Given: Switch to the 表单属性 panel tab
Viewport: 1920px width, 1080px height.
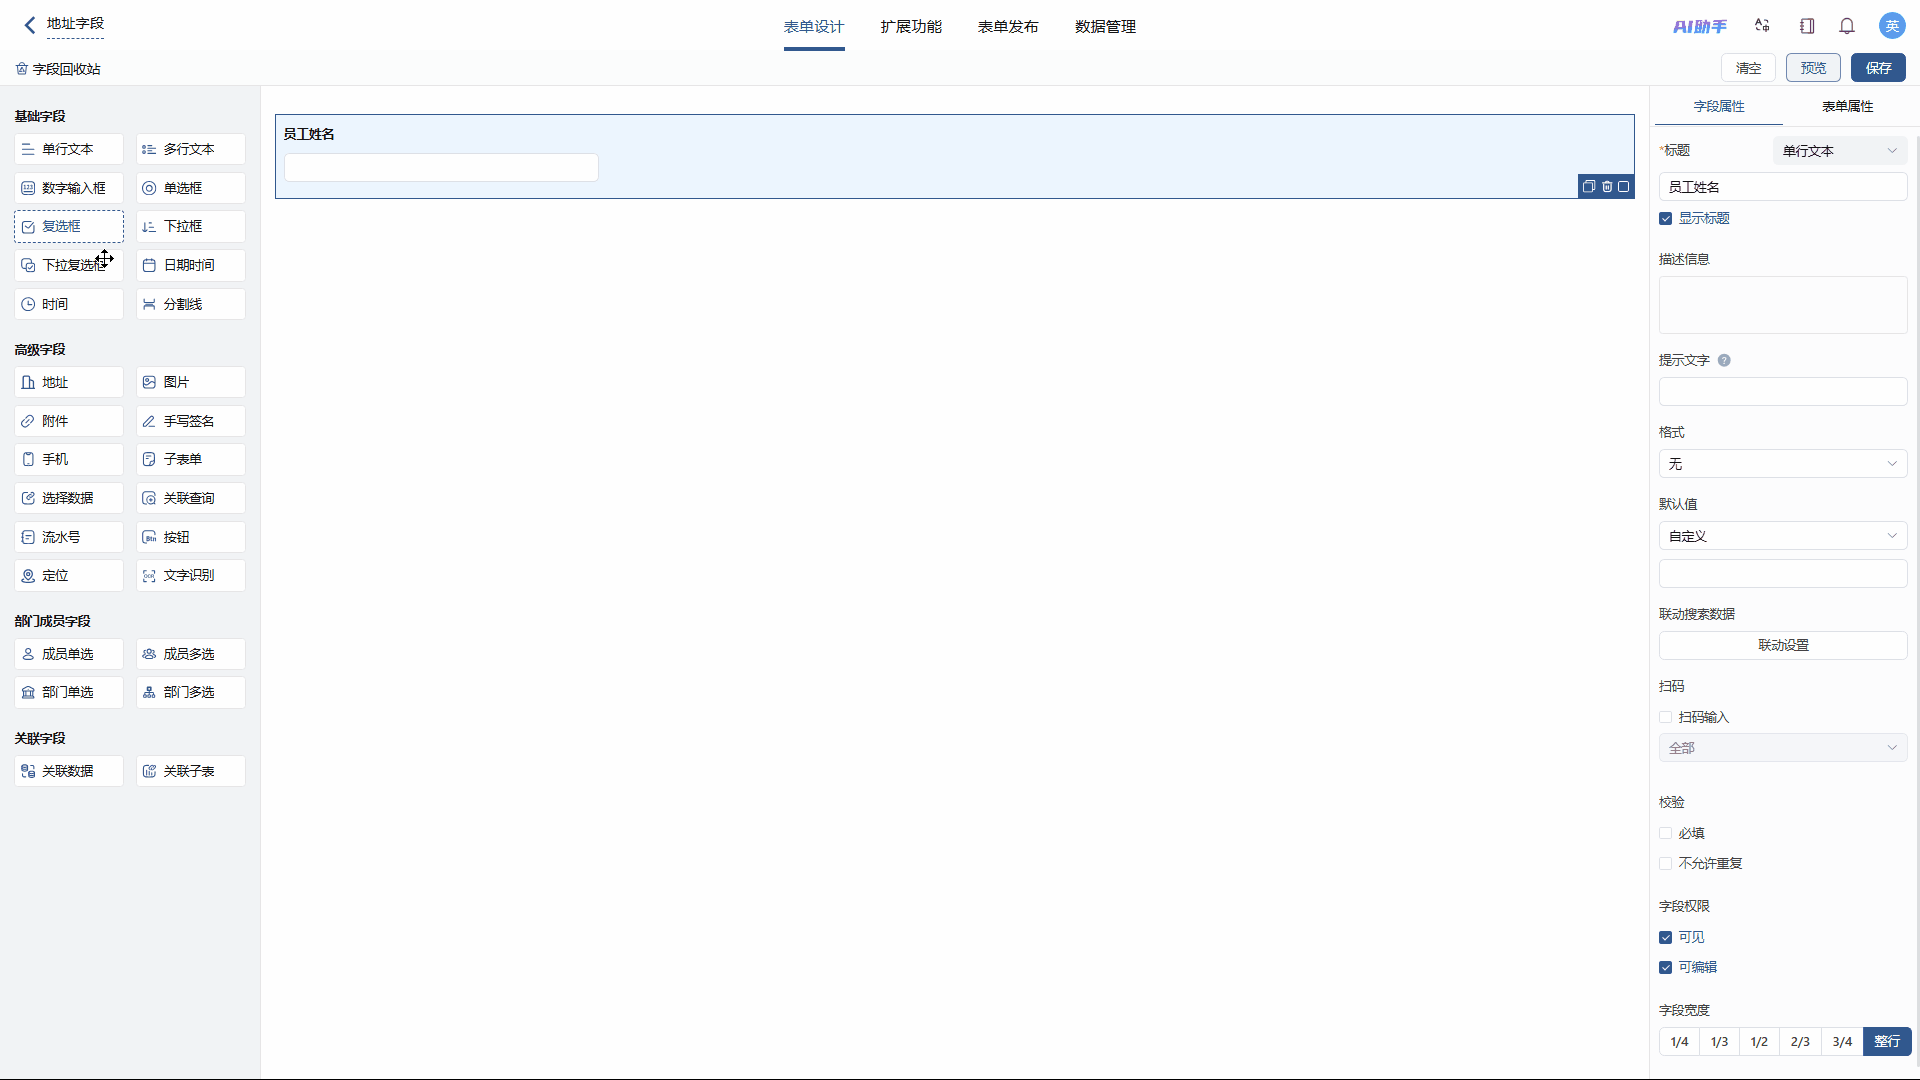Looking at the screenshot, I should click(1847, 106).
